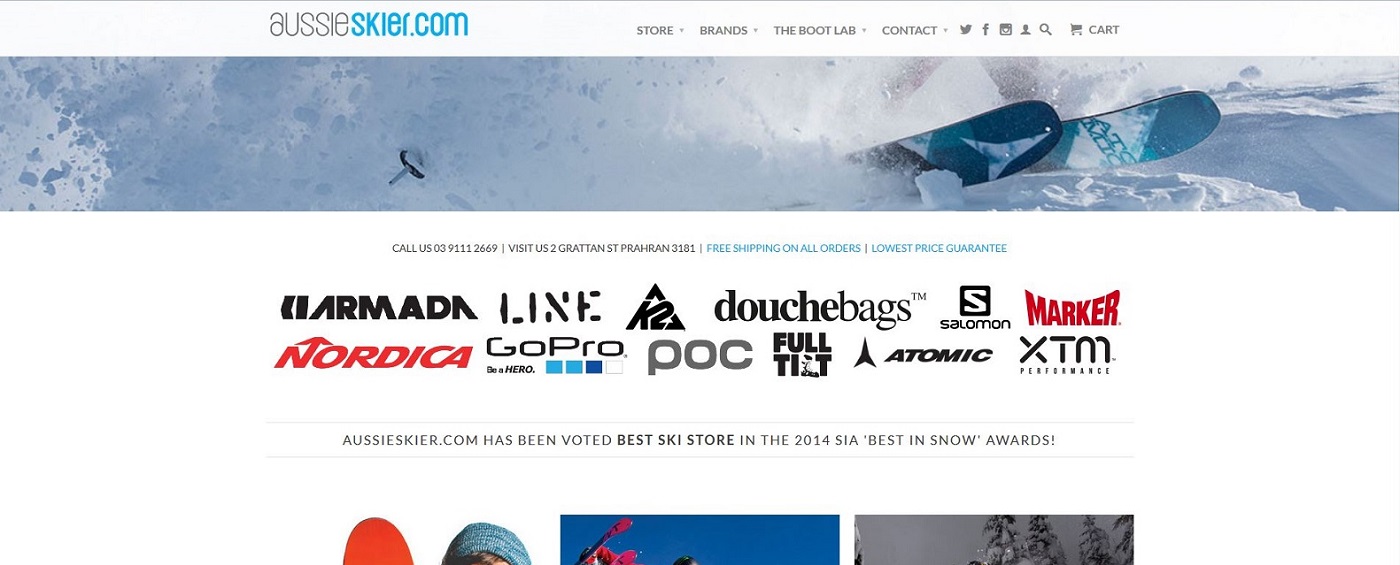Expand the Contact dropdown menu
This screenshot has height=565, width=1400.
tap(915, 30)
